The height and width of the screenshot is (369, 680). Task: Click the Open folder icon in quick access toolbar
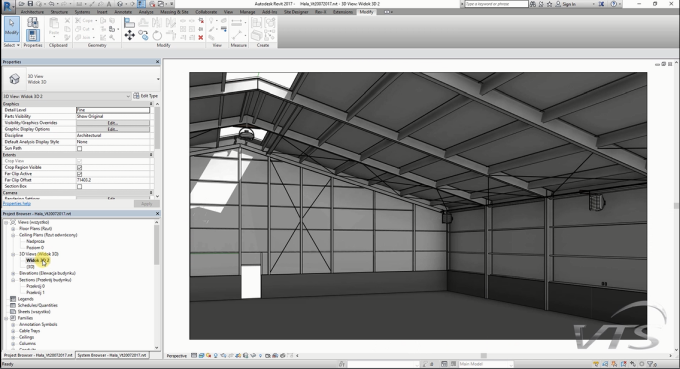coord(21,4)
